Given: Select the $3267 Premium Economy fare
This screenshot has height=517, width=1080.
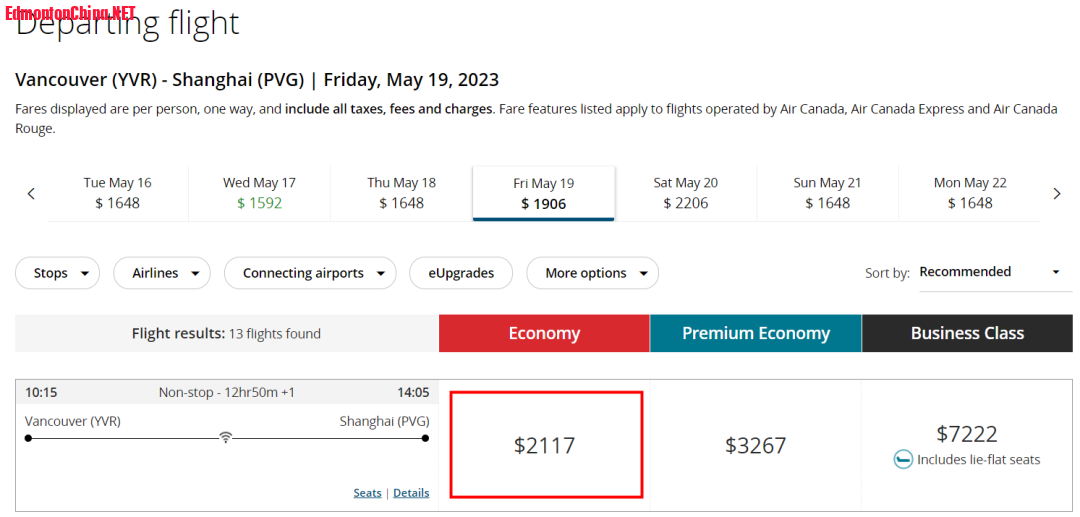Looking at the screenshot, I should tap(755, 445).
